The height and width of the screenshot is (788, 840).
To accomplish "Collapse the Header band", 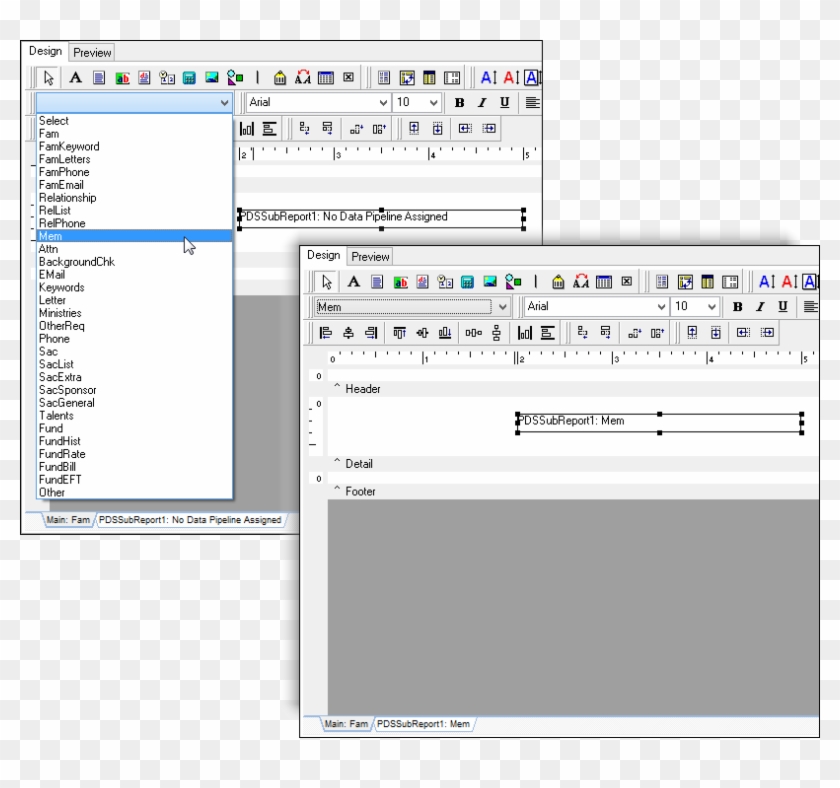I will 337,386.
